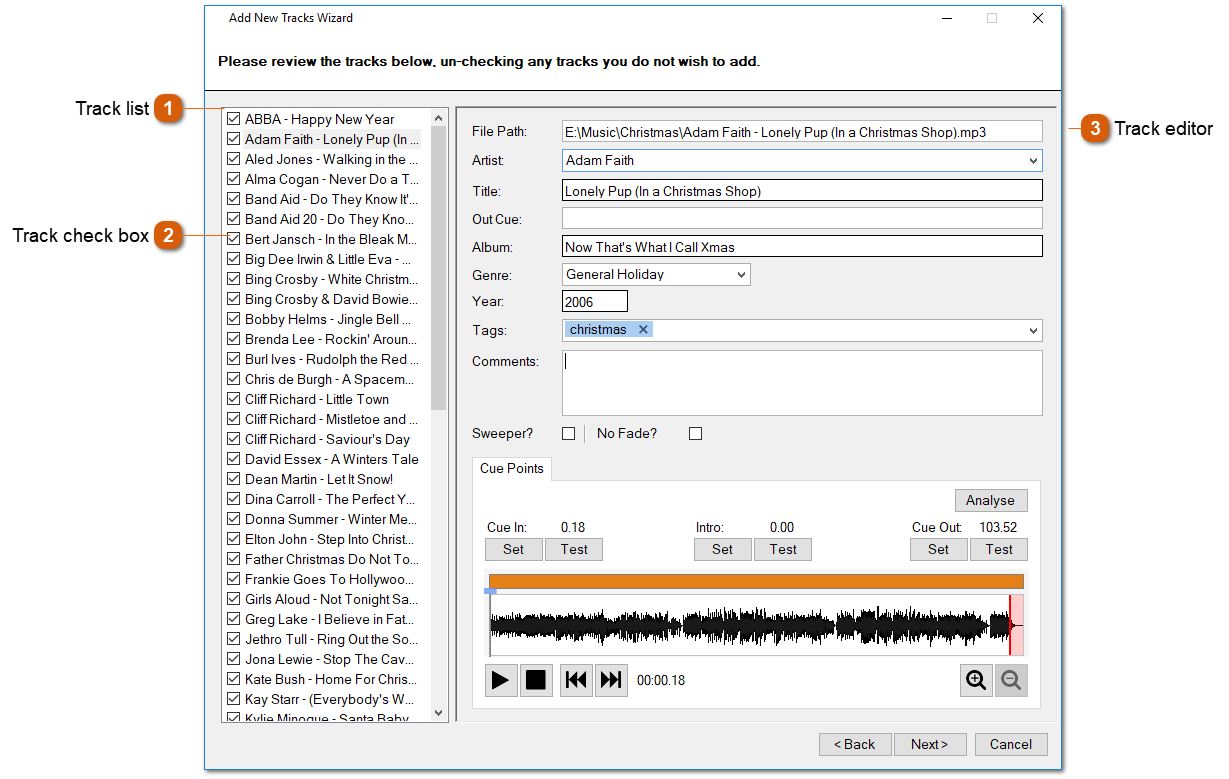Proceed with the Next button
1229x779 pixels.
[x=930, y=744]
